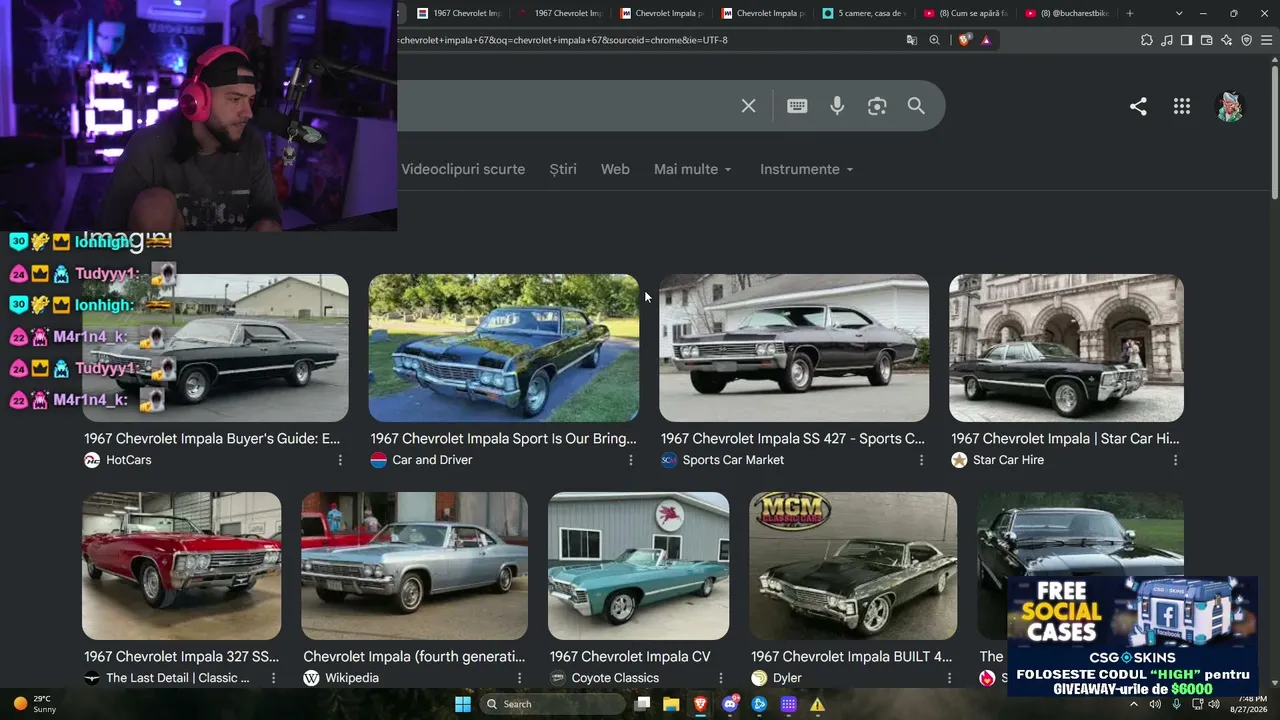
Task: Open 'Chevrolet Impala (fourth generati...' link
Action: point(414,656)
